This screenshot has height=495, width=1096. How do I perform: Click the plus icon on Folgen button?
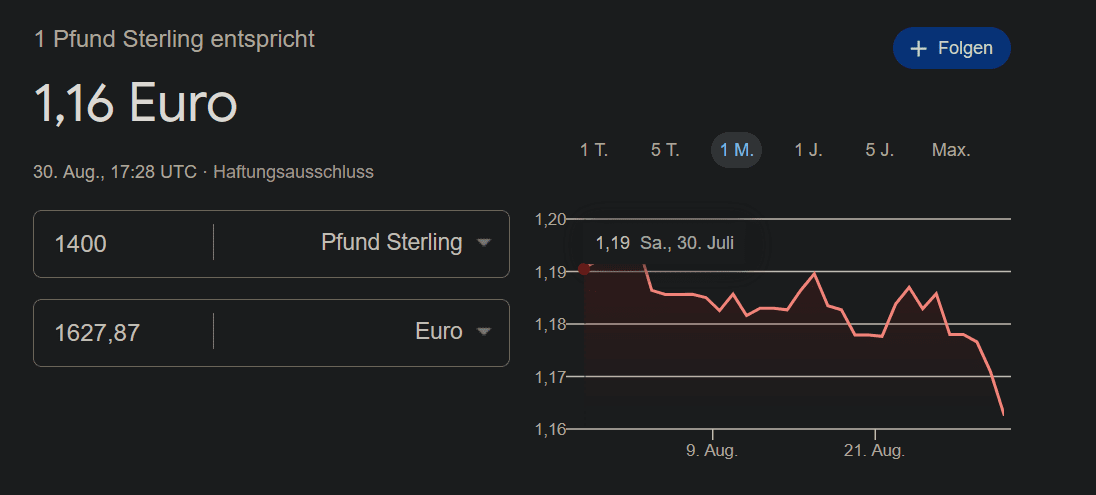[918, 48]
